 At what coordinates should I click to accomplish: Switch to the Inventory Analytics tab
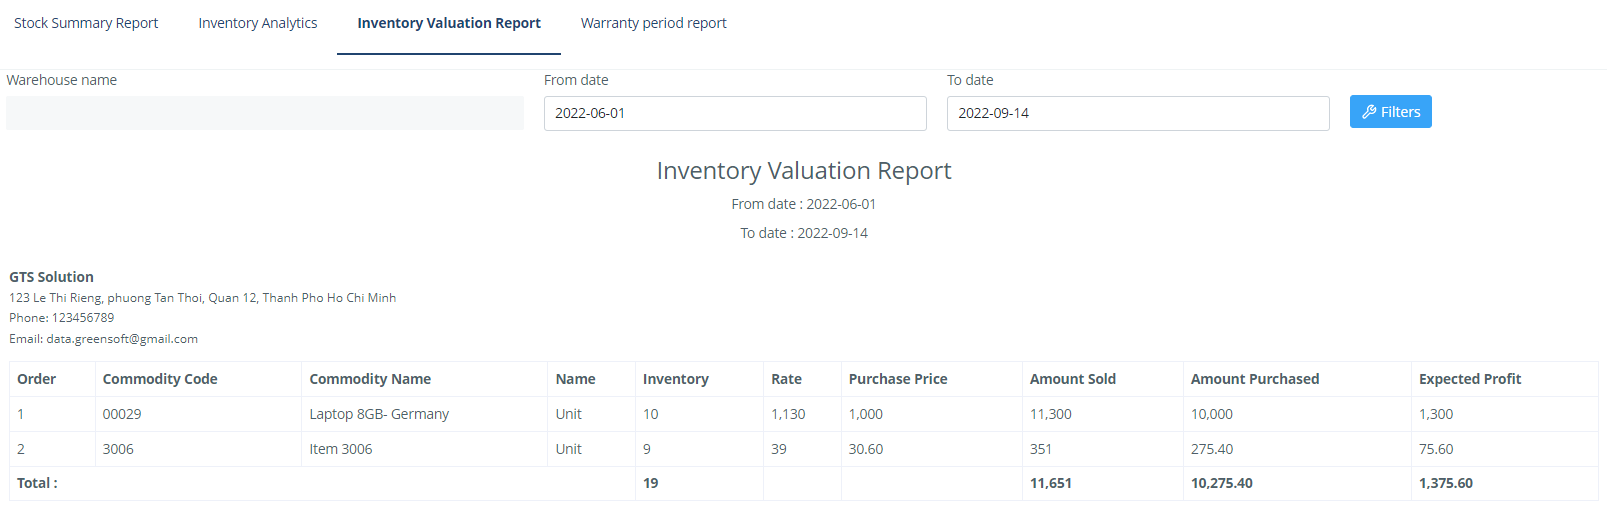(258, 23)
